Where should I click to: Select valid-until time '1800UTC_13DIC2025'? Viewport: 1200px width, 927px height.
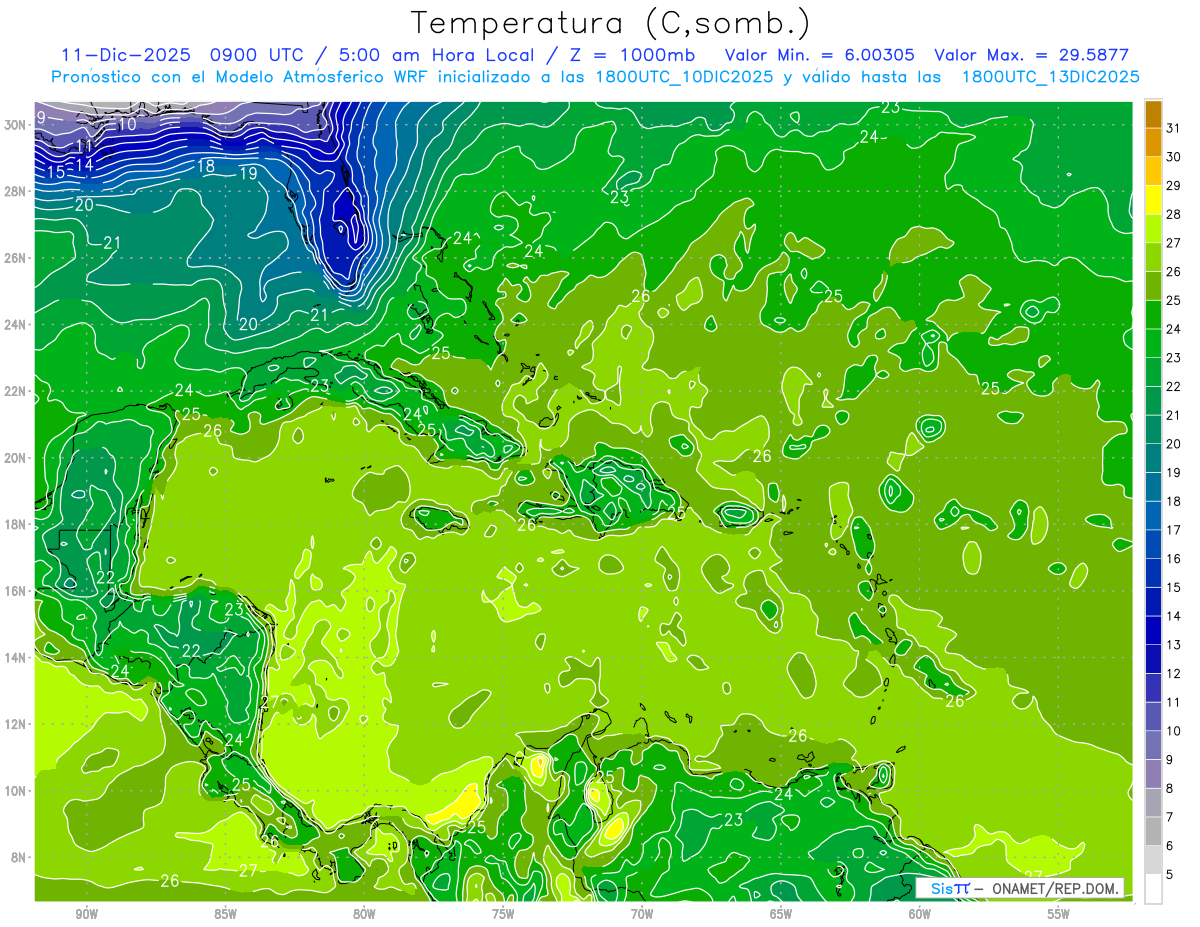coord(1050,77)
